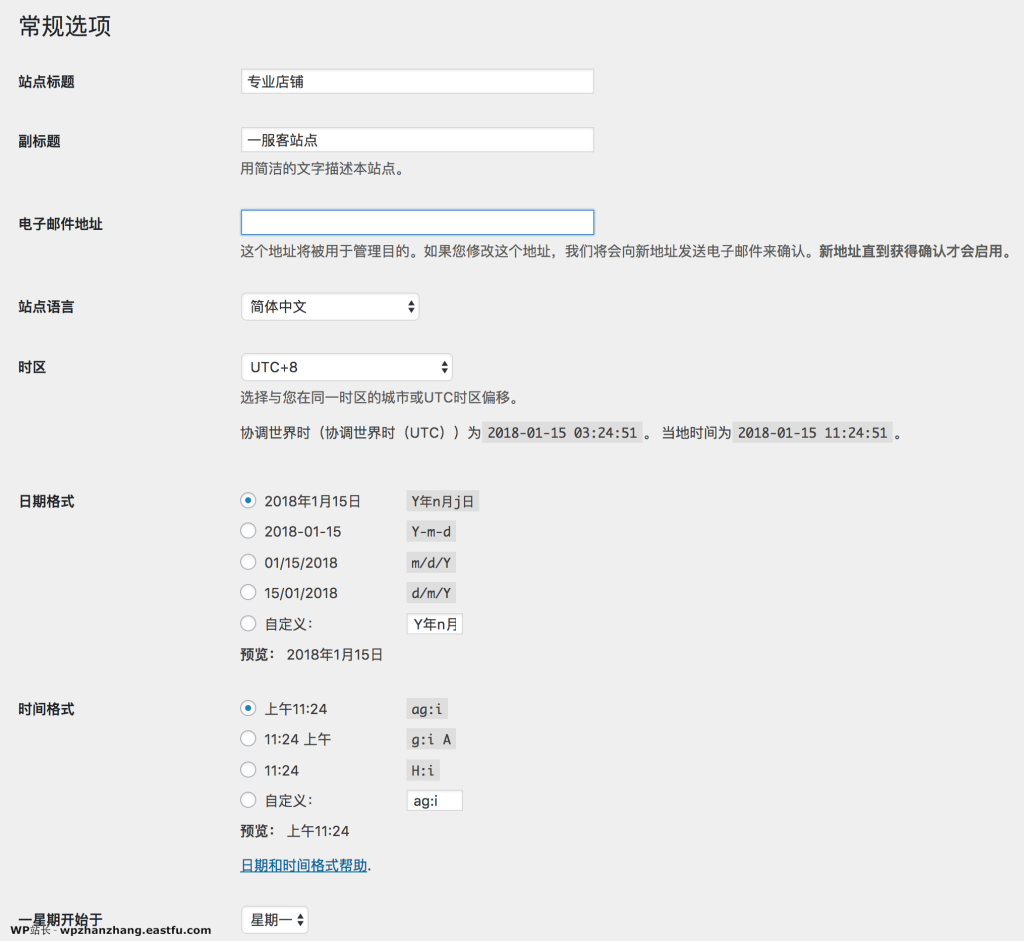The width and height of the screenshot is (1024, 941).
Task: Open the 一星期开始于 week start dropdown
Action: tap(274, 919)
